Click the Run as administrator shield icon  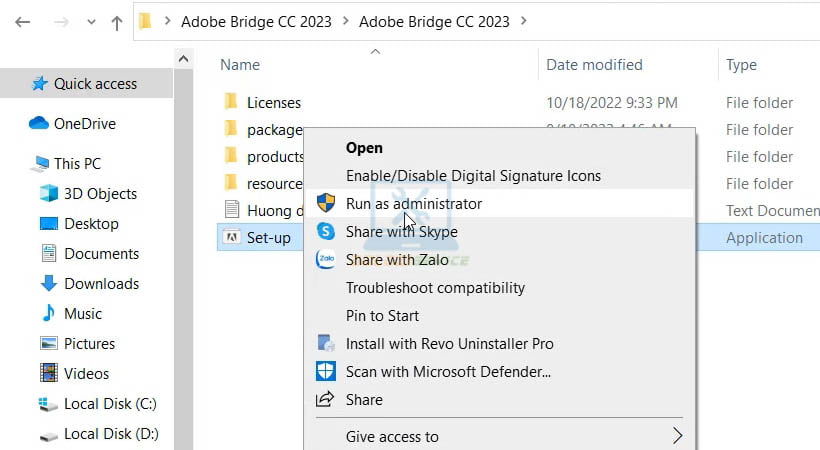click(326, 204)
